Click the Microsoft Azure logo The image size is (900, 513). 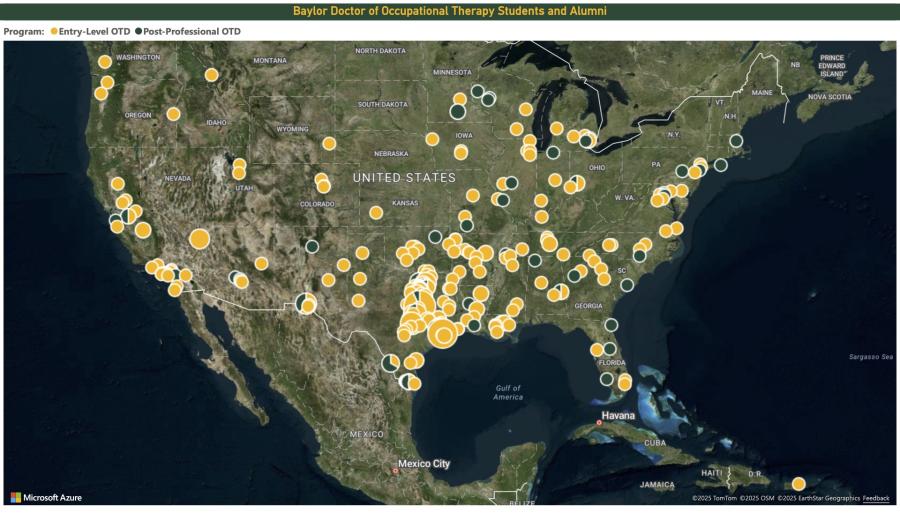[46, 498]
